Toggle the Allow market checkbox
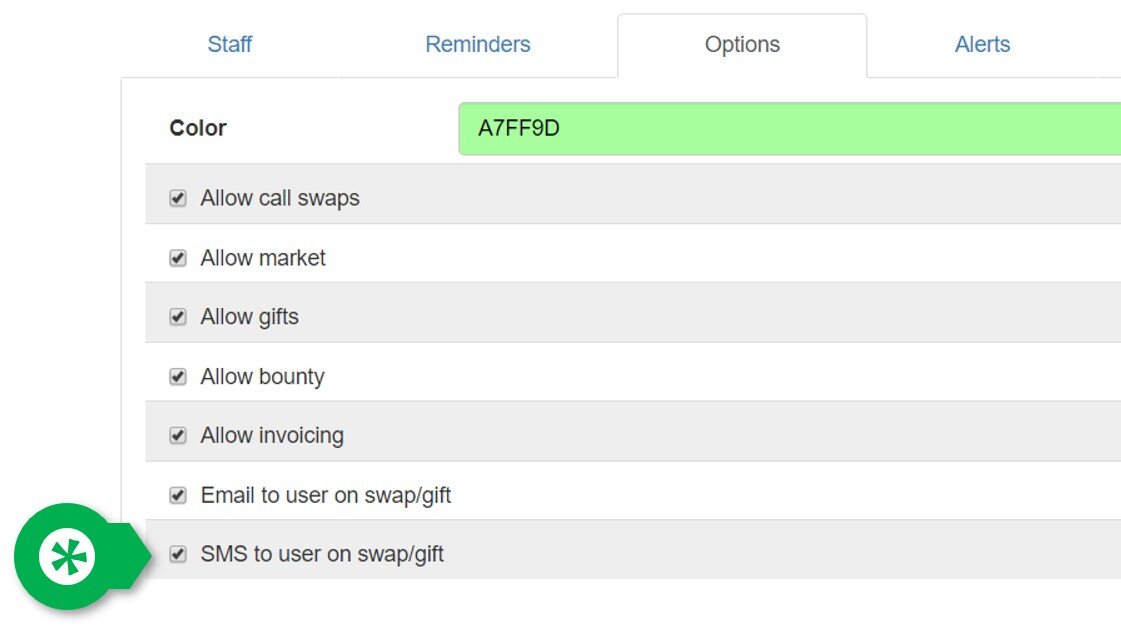1121x633 pixels. coord(178,257)
